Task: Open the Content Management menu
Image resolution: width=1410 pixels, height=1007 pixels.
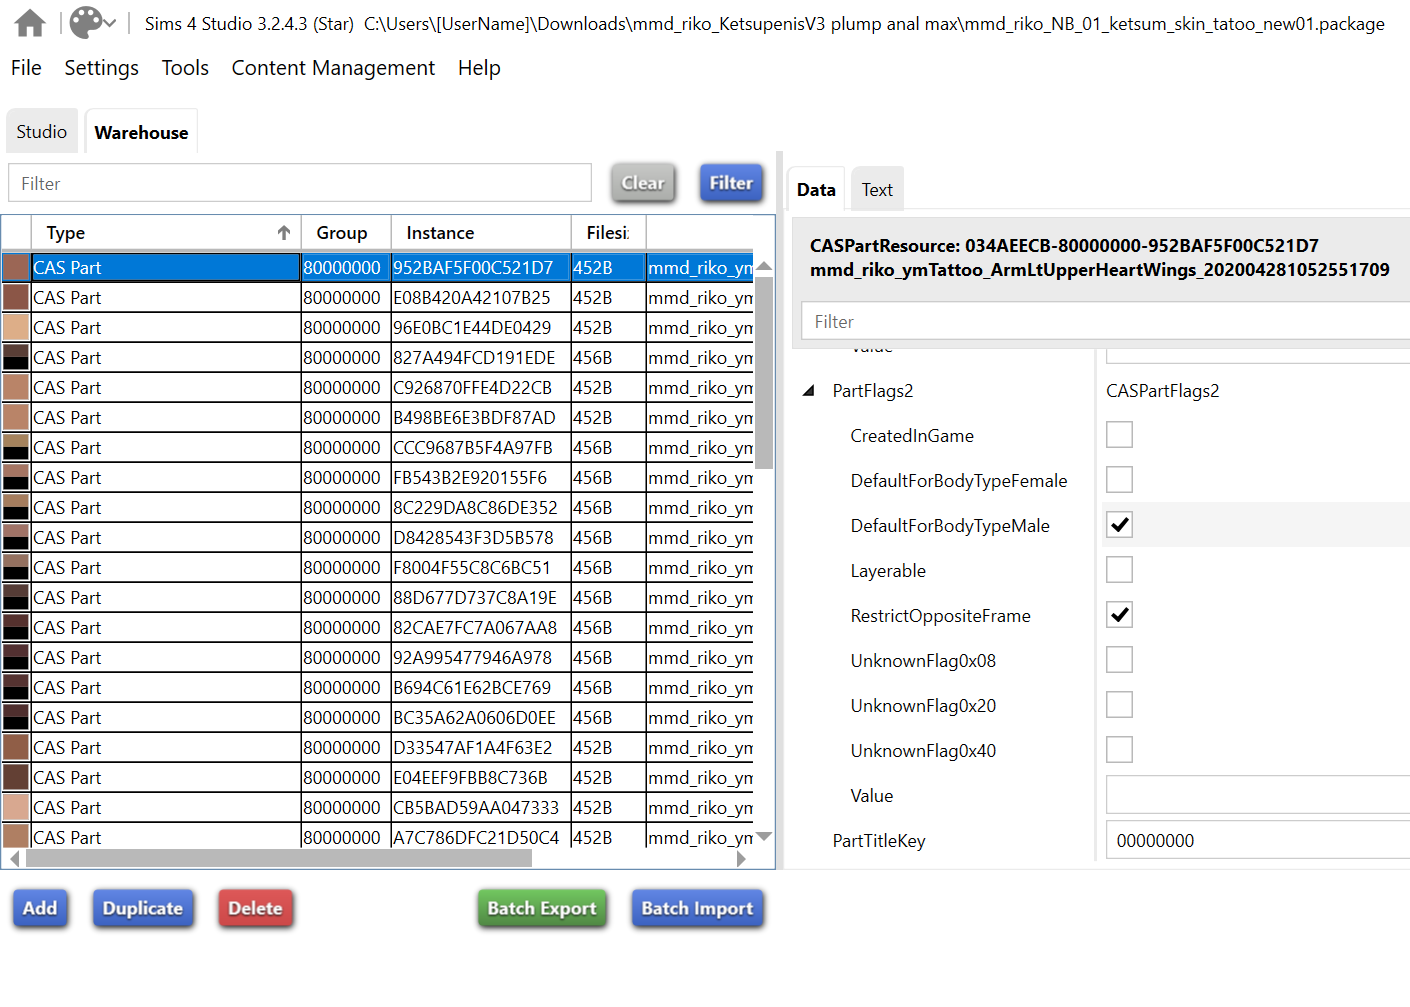Action: coord(333,68)
